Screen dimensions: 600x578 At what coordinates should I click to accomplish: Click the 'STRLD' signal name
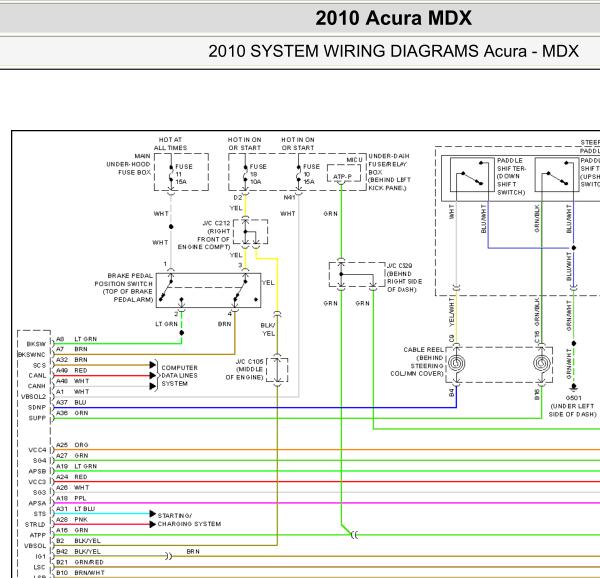[35, 524]
